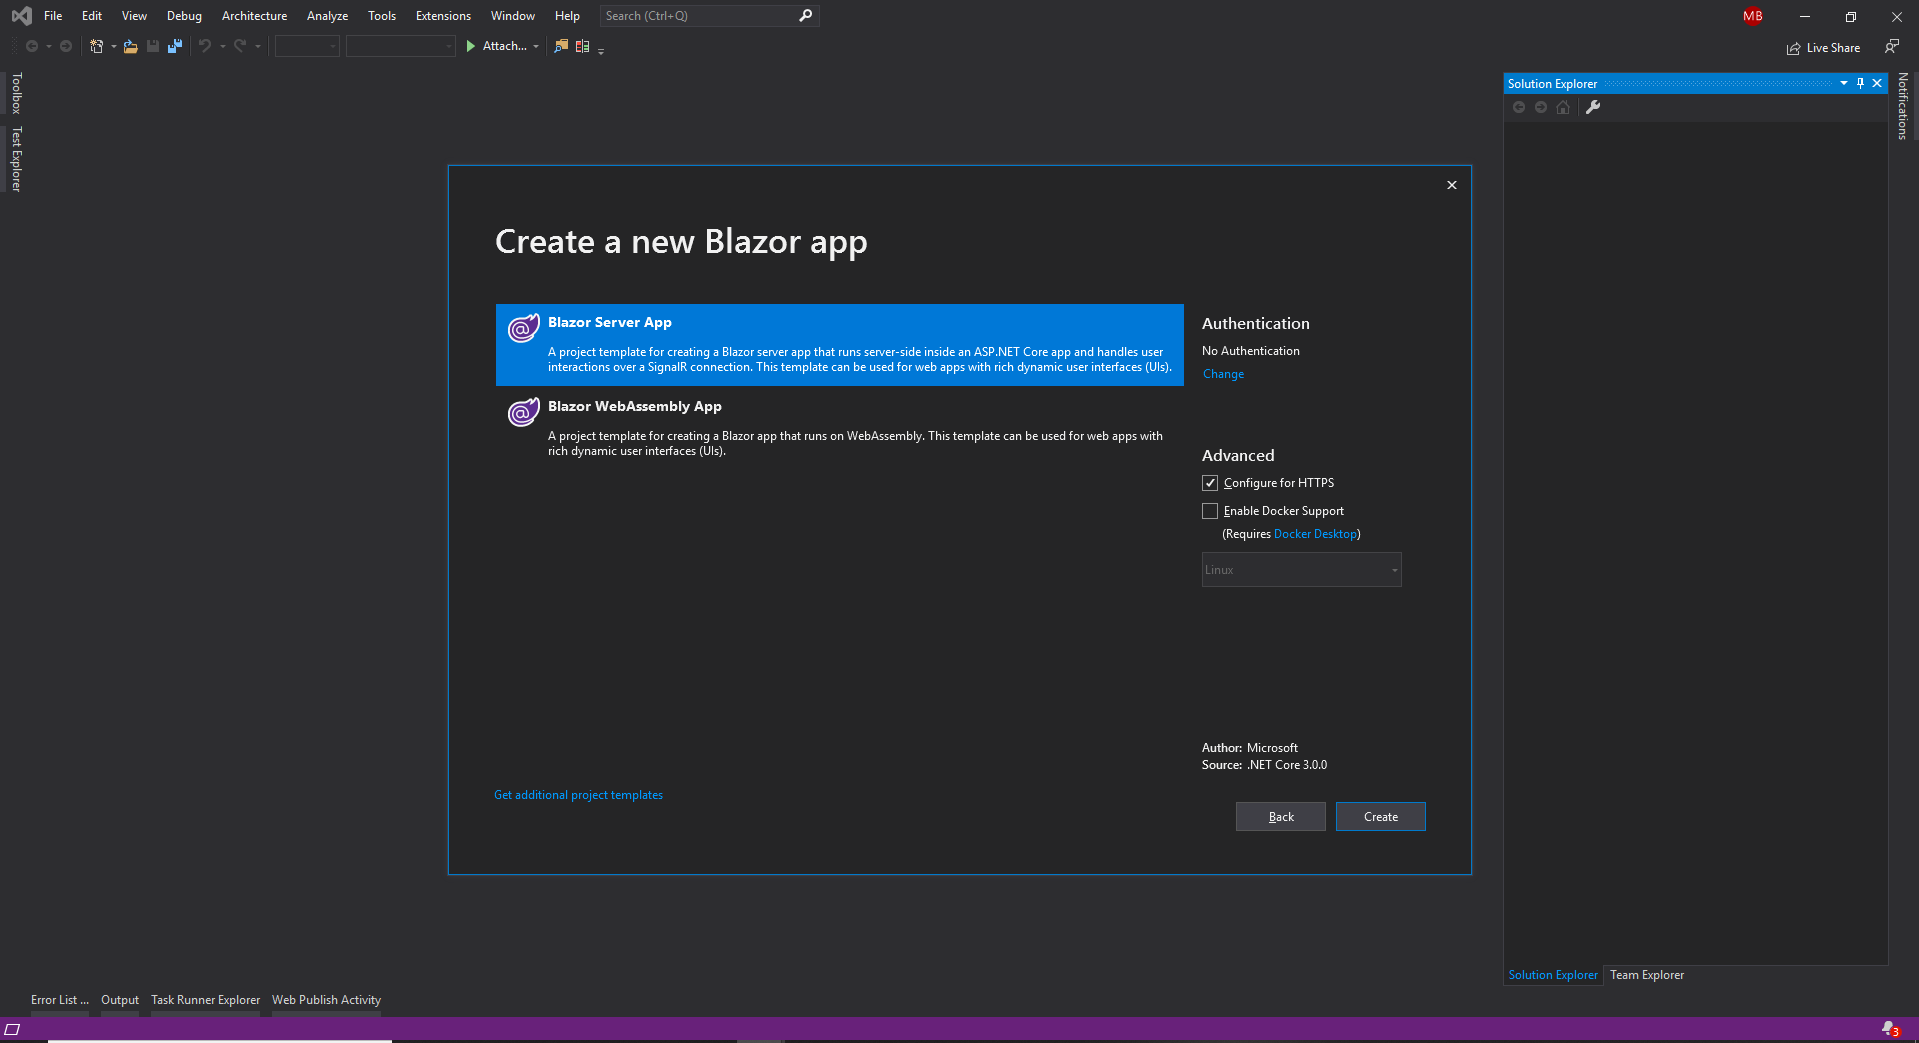Viewport: 1919px width, 1043px height.
Task: Click the Redo toolbar icon
Action: point(240,46)
